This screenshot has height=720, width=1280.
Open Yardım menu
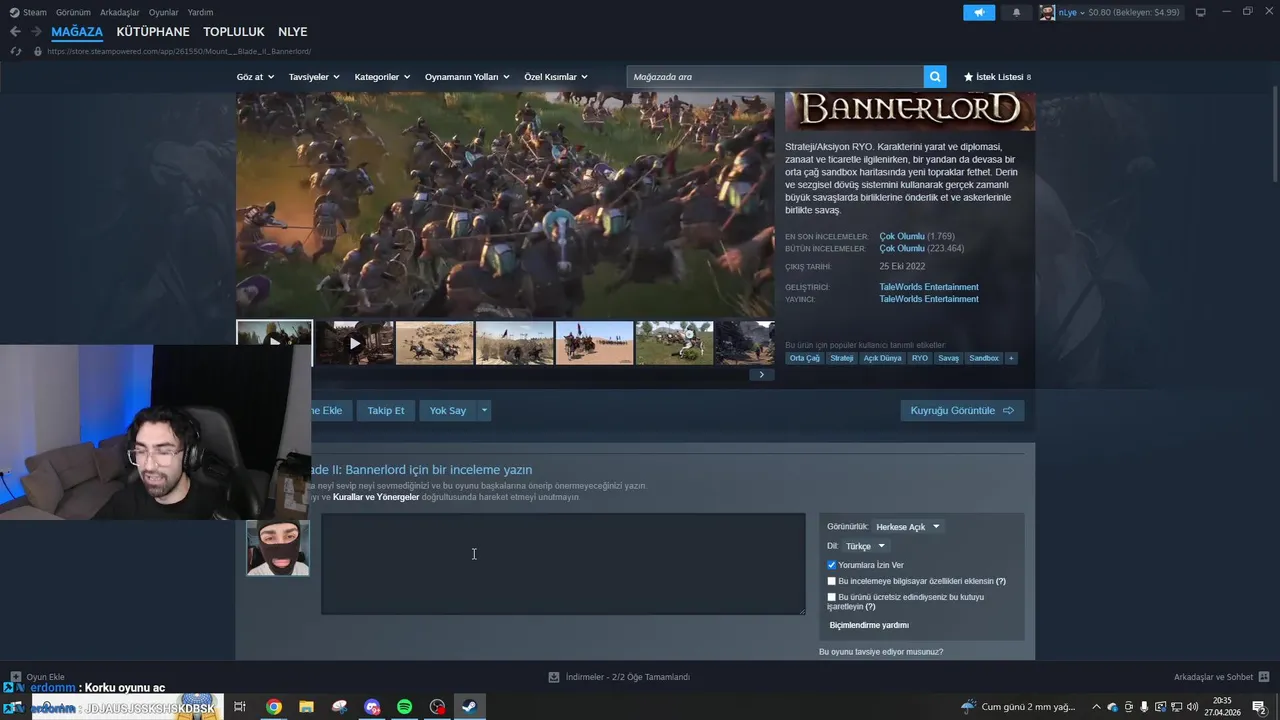[201, 12]
